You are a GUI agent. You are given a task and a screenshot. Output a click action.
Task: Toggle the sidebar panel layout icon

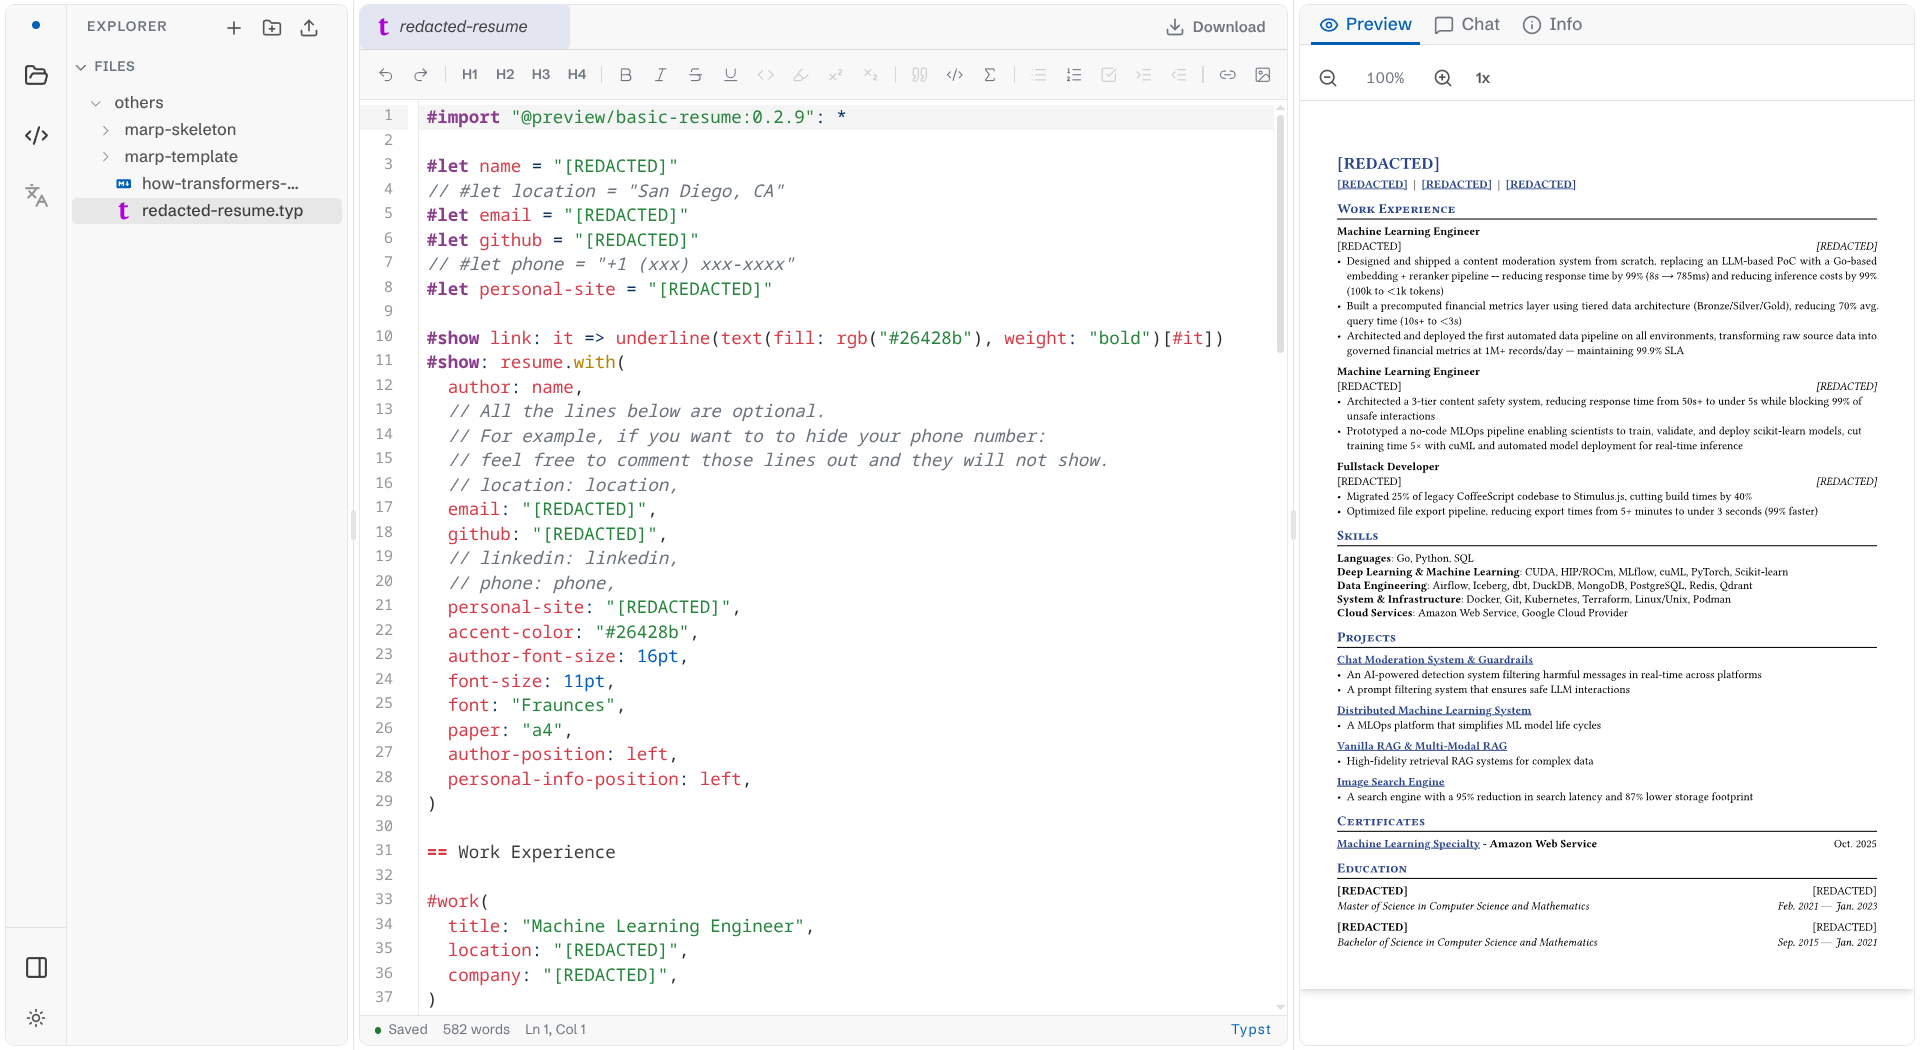36,967
